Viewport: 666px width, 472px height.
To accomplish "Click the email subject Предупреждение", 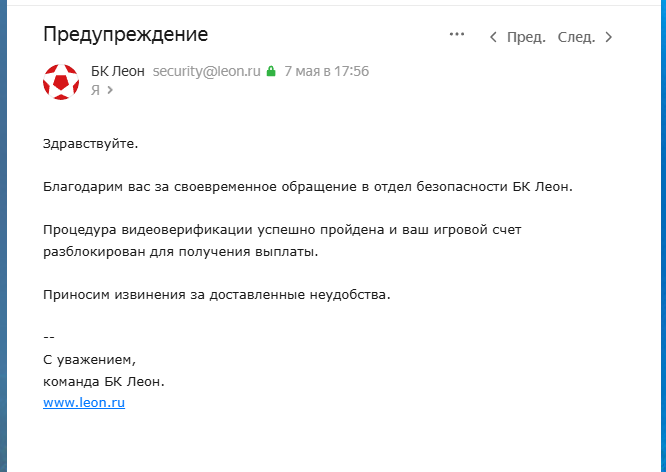I will tap(125, 35).
